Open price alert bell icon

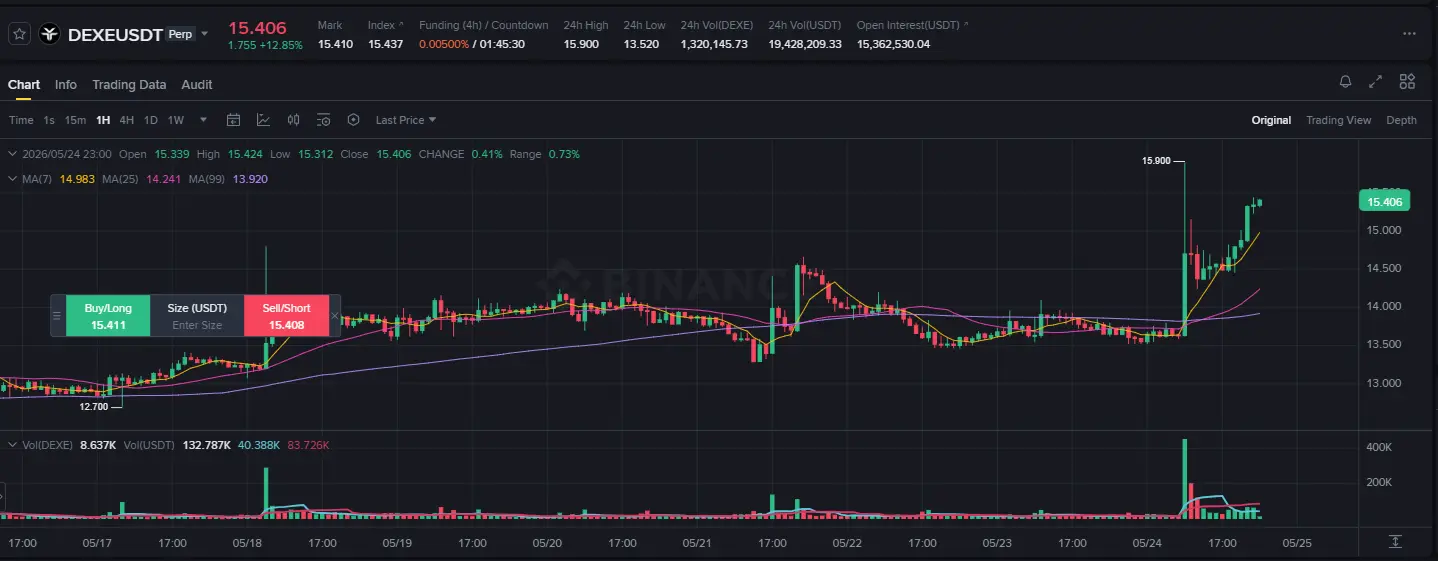pyautogui.click(x=1345, y=82)
